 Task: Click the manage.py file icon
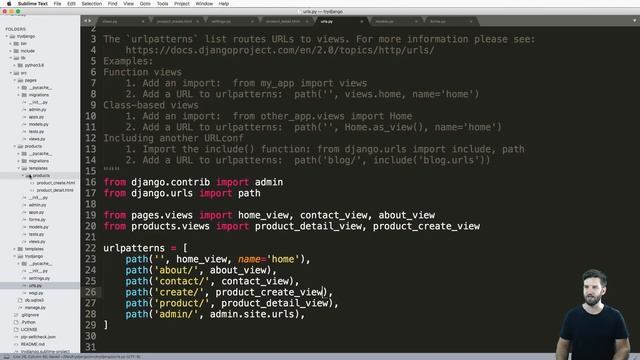[x=20, y=307]
